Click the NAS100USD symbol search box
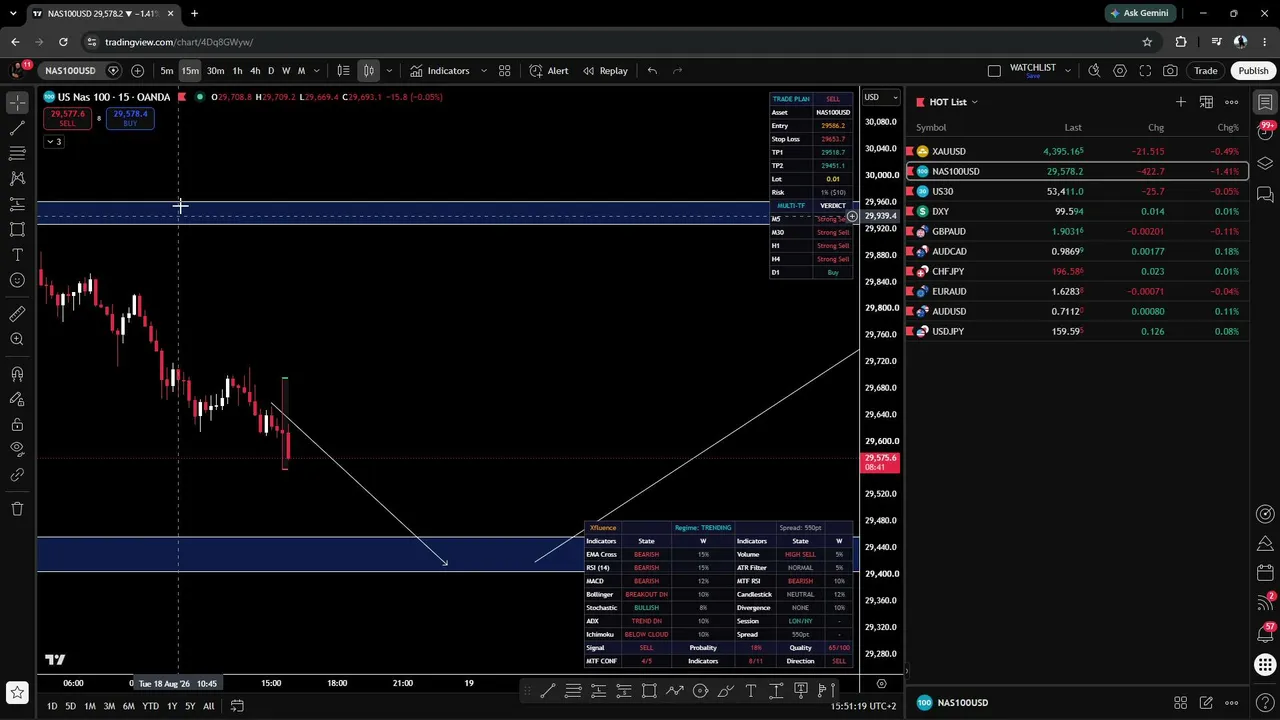This screenshot has height=720, width=1280. (70, 71)
